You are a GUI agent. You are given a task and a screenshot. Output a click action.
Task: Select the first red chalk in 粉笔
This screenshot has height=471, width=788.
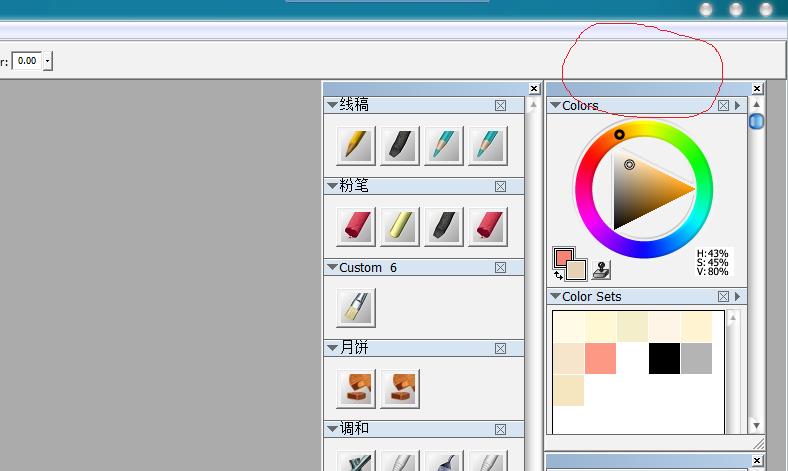pos(356,226)
